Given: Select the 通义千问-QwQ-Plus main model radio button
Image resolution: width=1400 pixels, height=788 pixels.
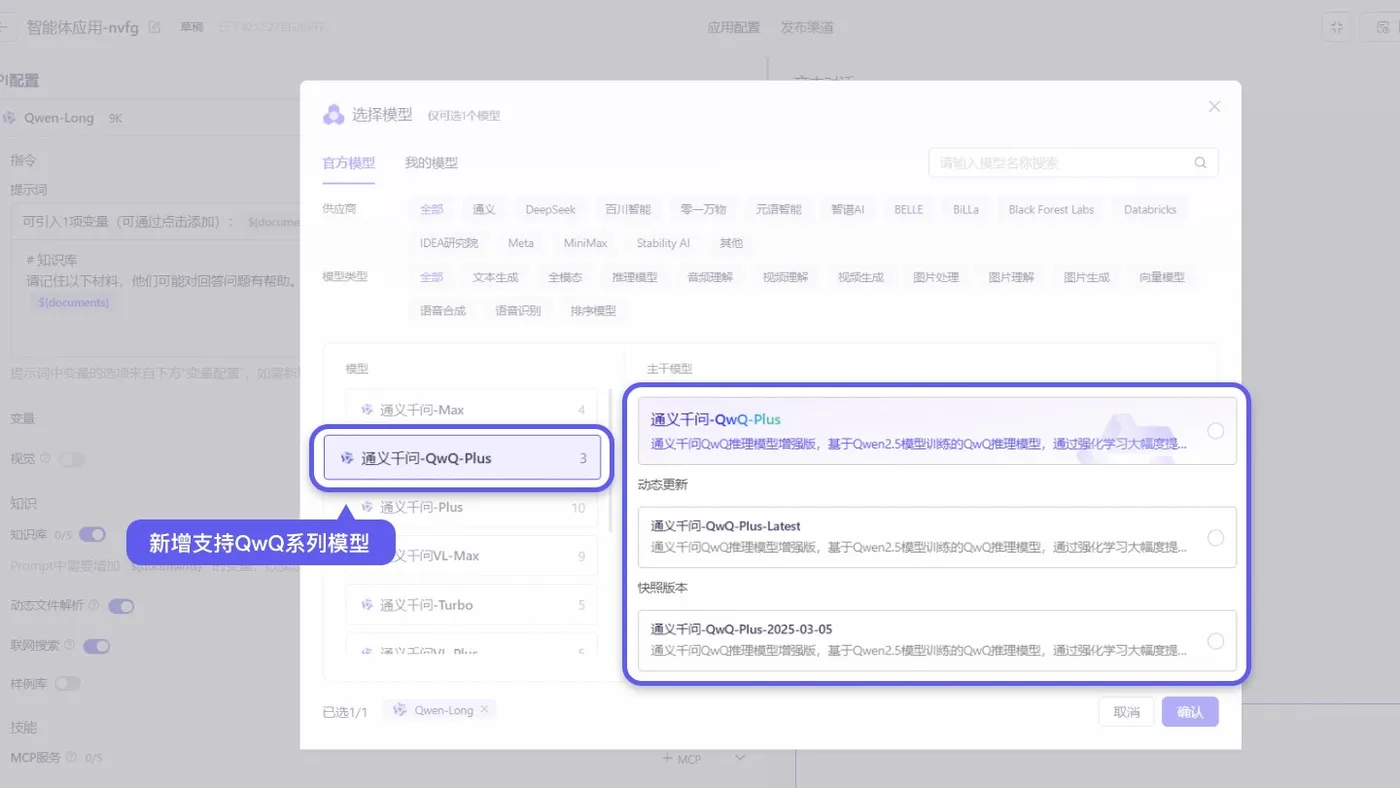Looking at the screenshot, I should click(1215, 431).
